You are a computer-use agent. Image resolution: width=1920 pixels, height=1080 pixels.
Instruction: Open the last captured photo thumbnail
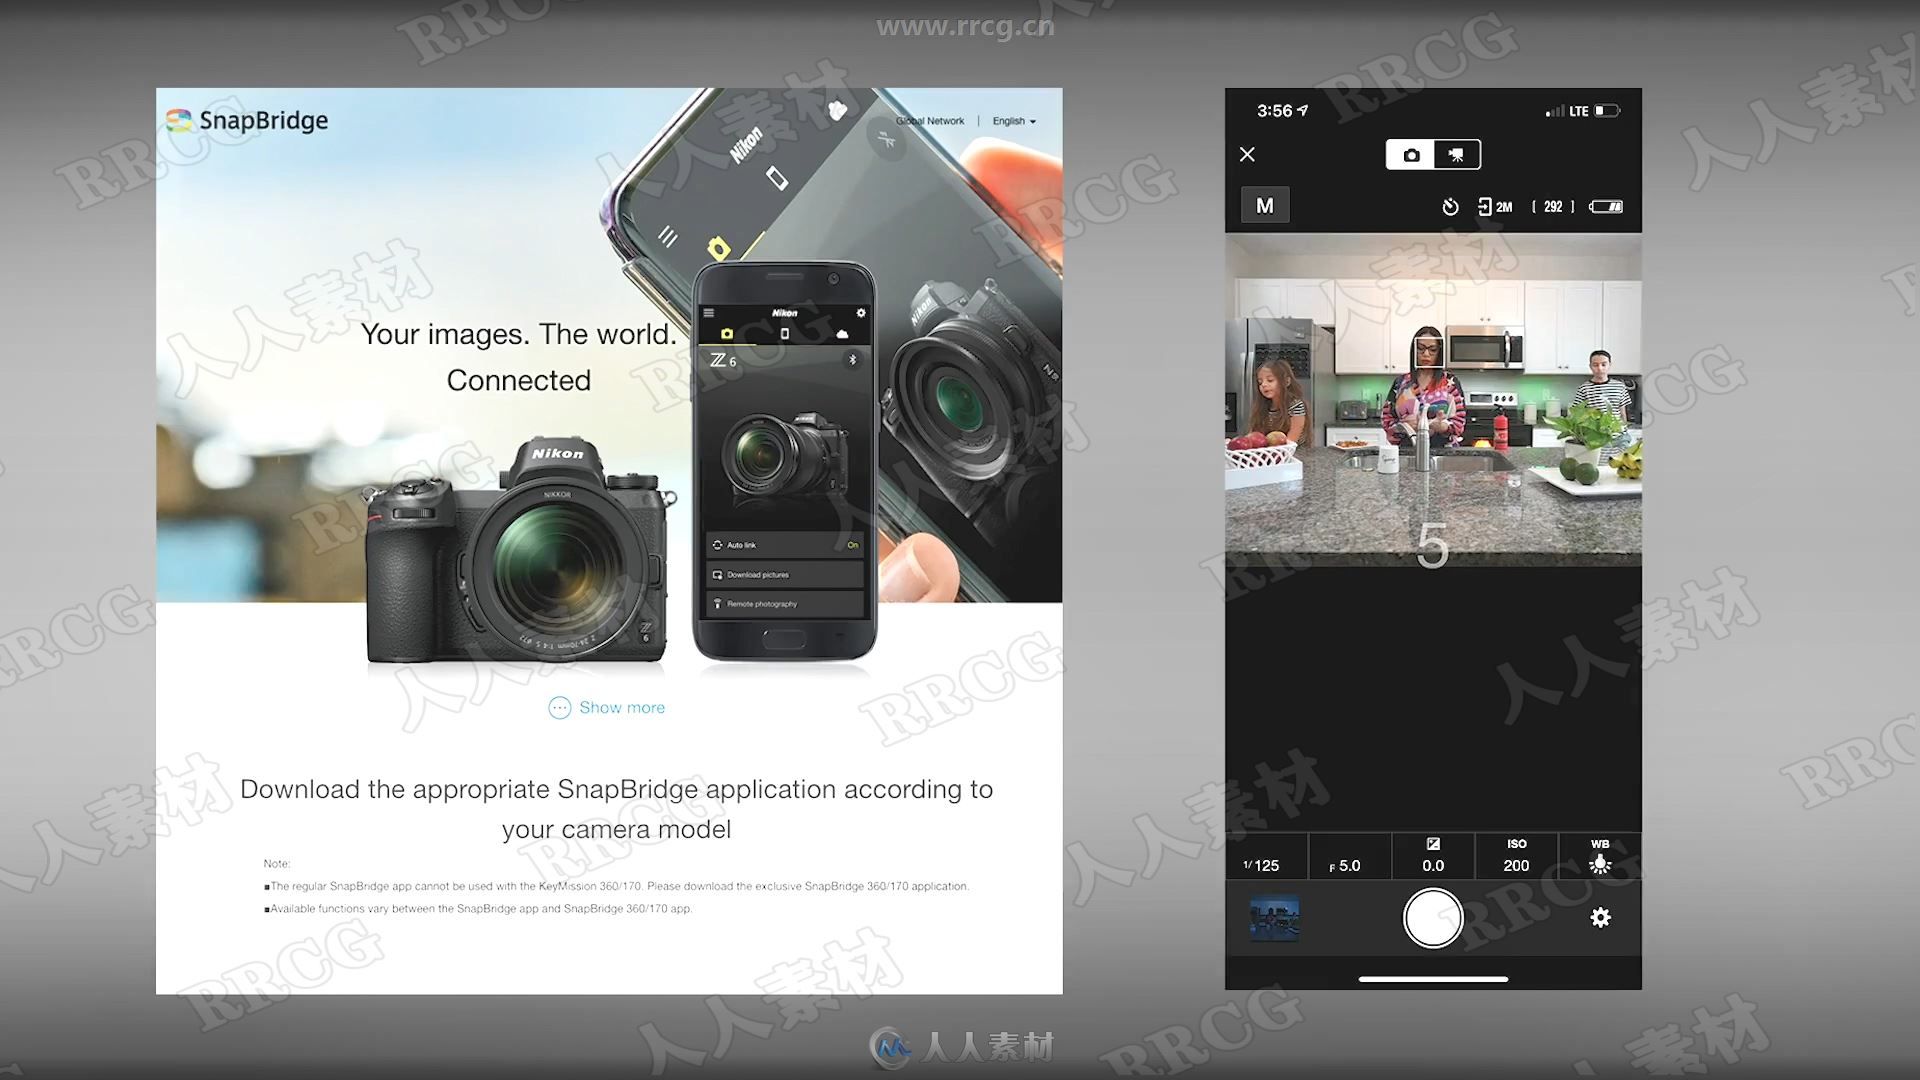(x=1274, y=918)
